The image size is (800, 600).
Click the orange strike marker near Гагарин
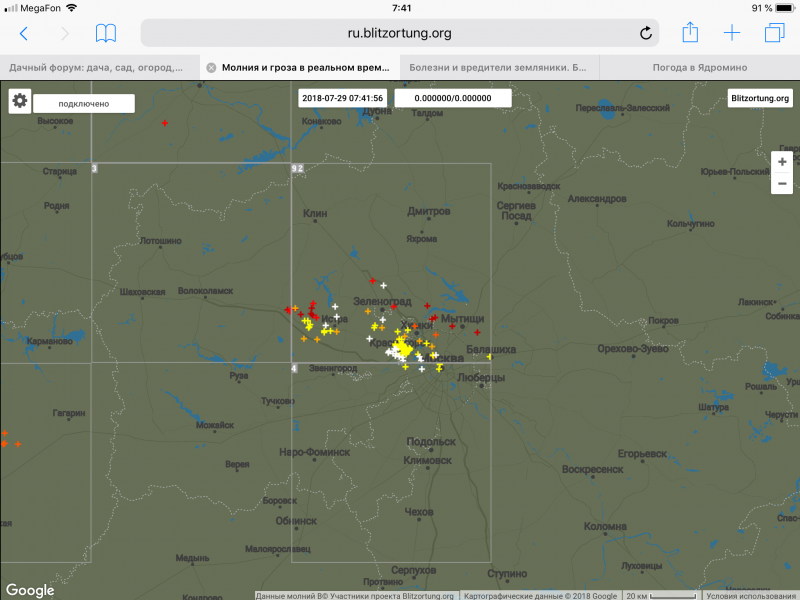(x=18, y=444)
